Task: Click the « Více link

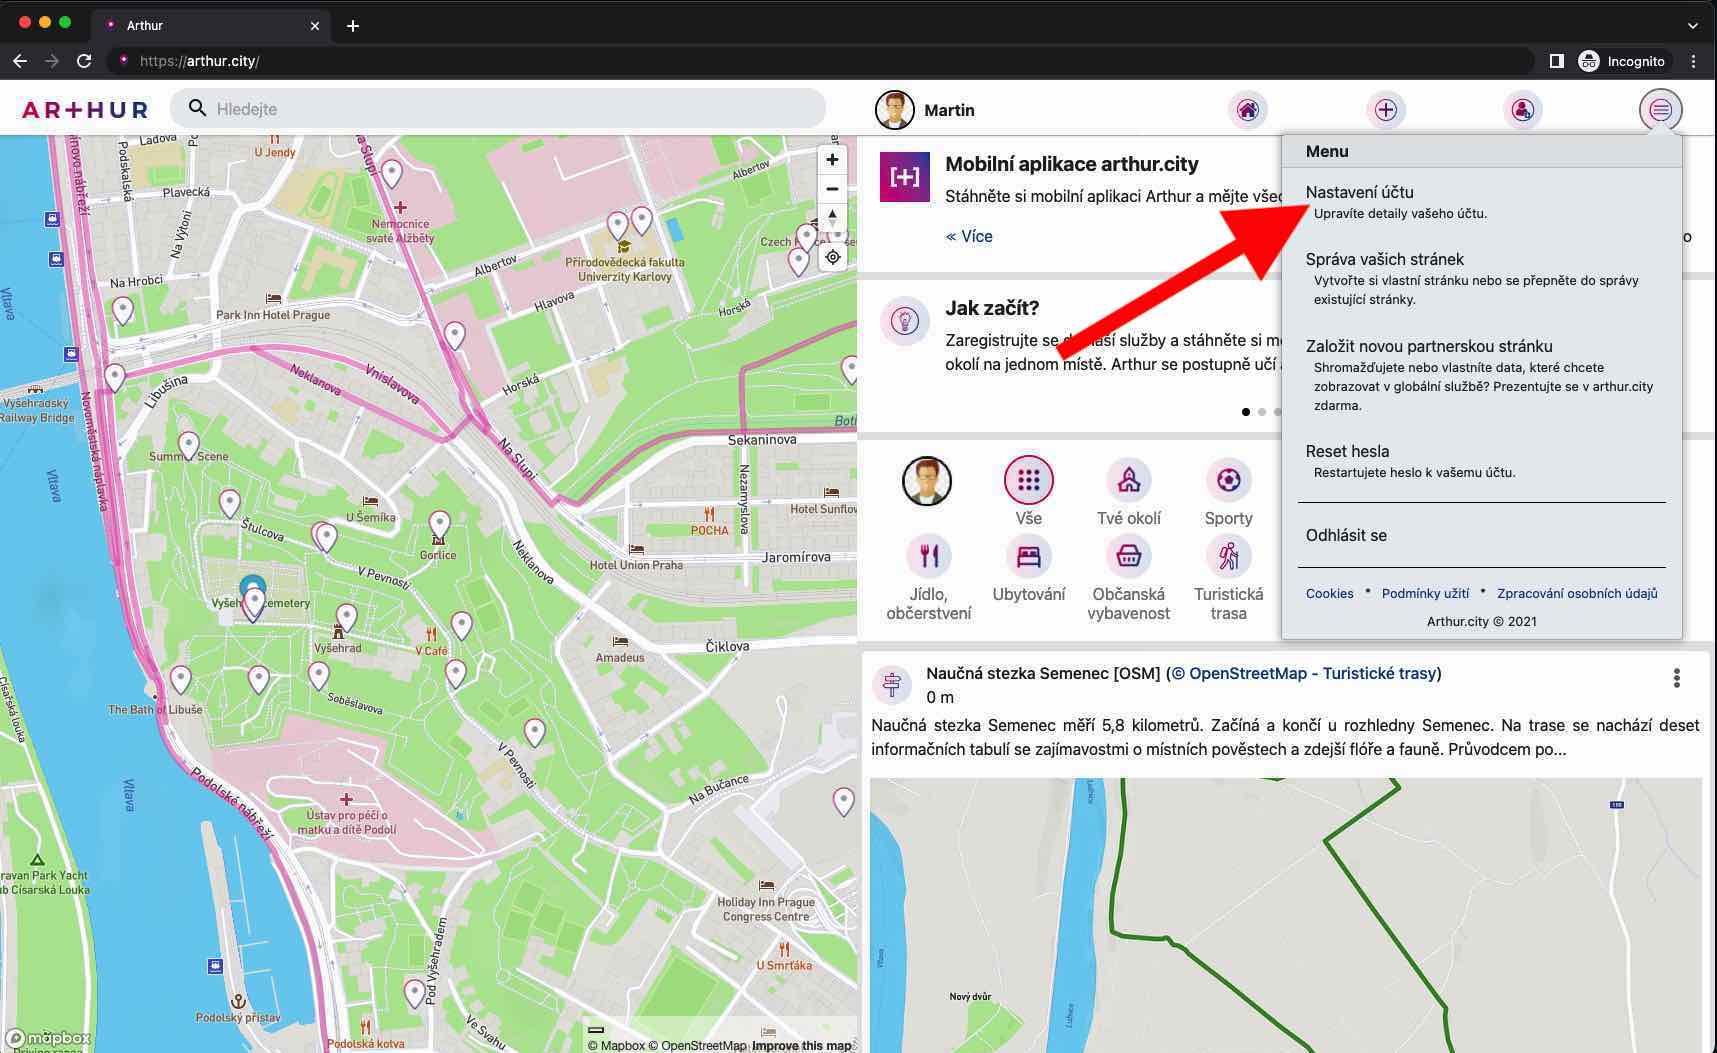Action: point(969,236)
